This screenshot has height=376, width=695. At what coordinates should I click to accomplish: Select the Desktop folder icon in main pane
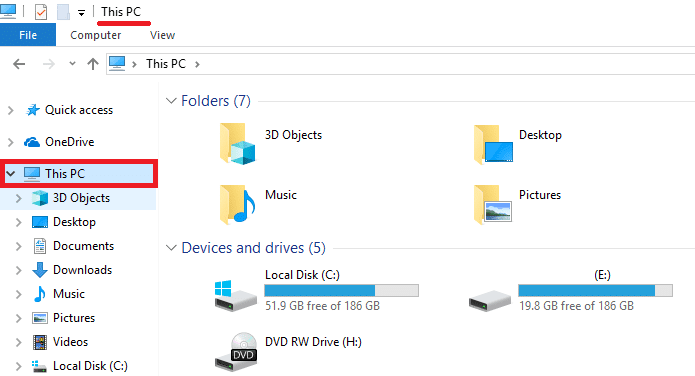[493, 144]
